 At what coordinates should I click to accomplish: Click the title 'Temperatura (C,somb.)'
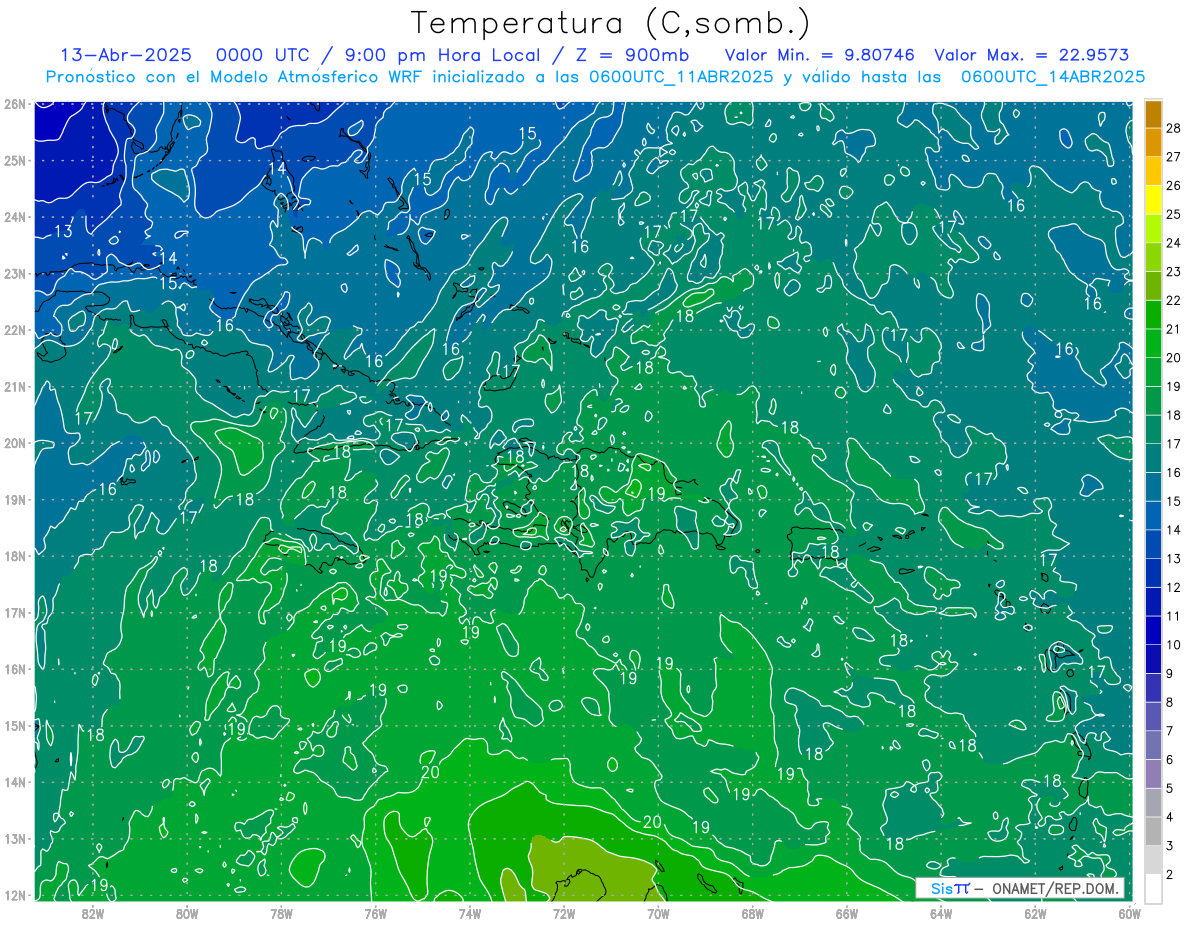611,24
